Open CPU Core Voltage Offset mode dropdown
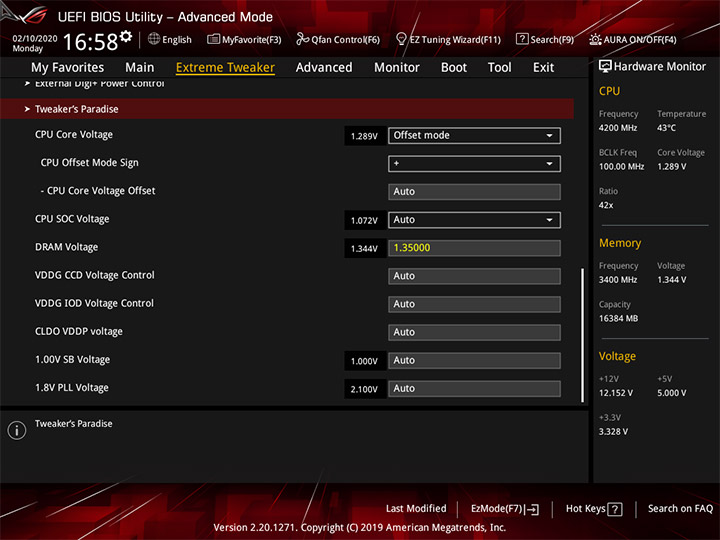Image resolution: width=720 pixels, height=540 pixels. pos(474,135)
